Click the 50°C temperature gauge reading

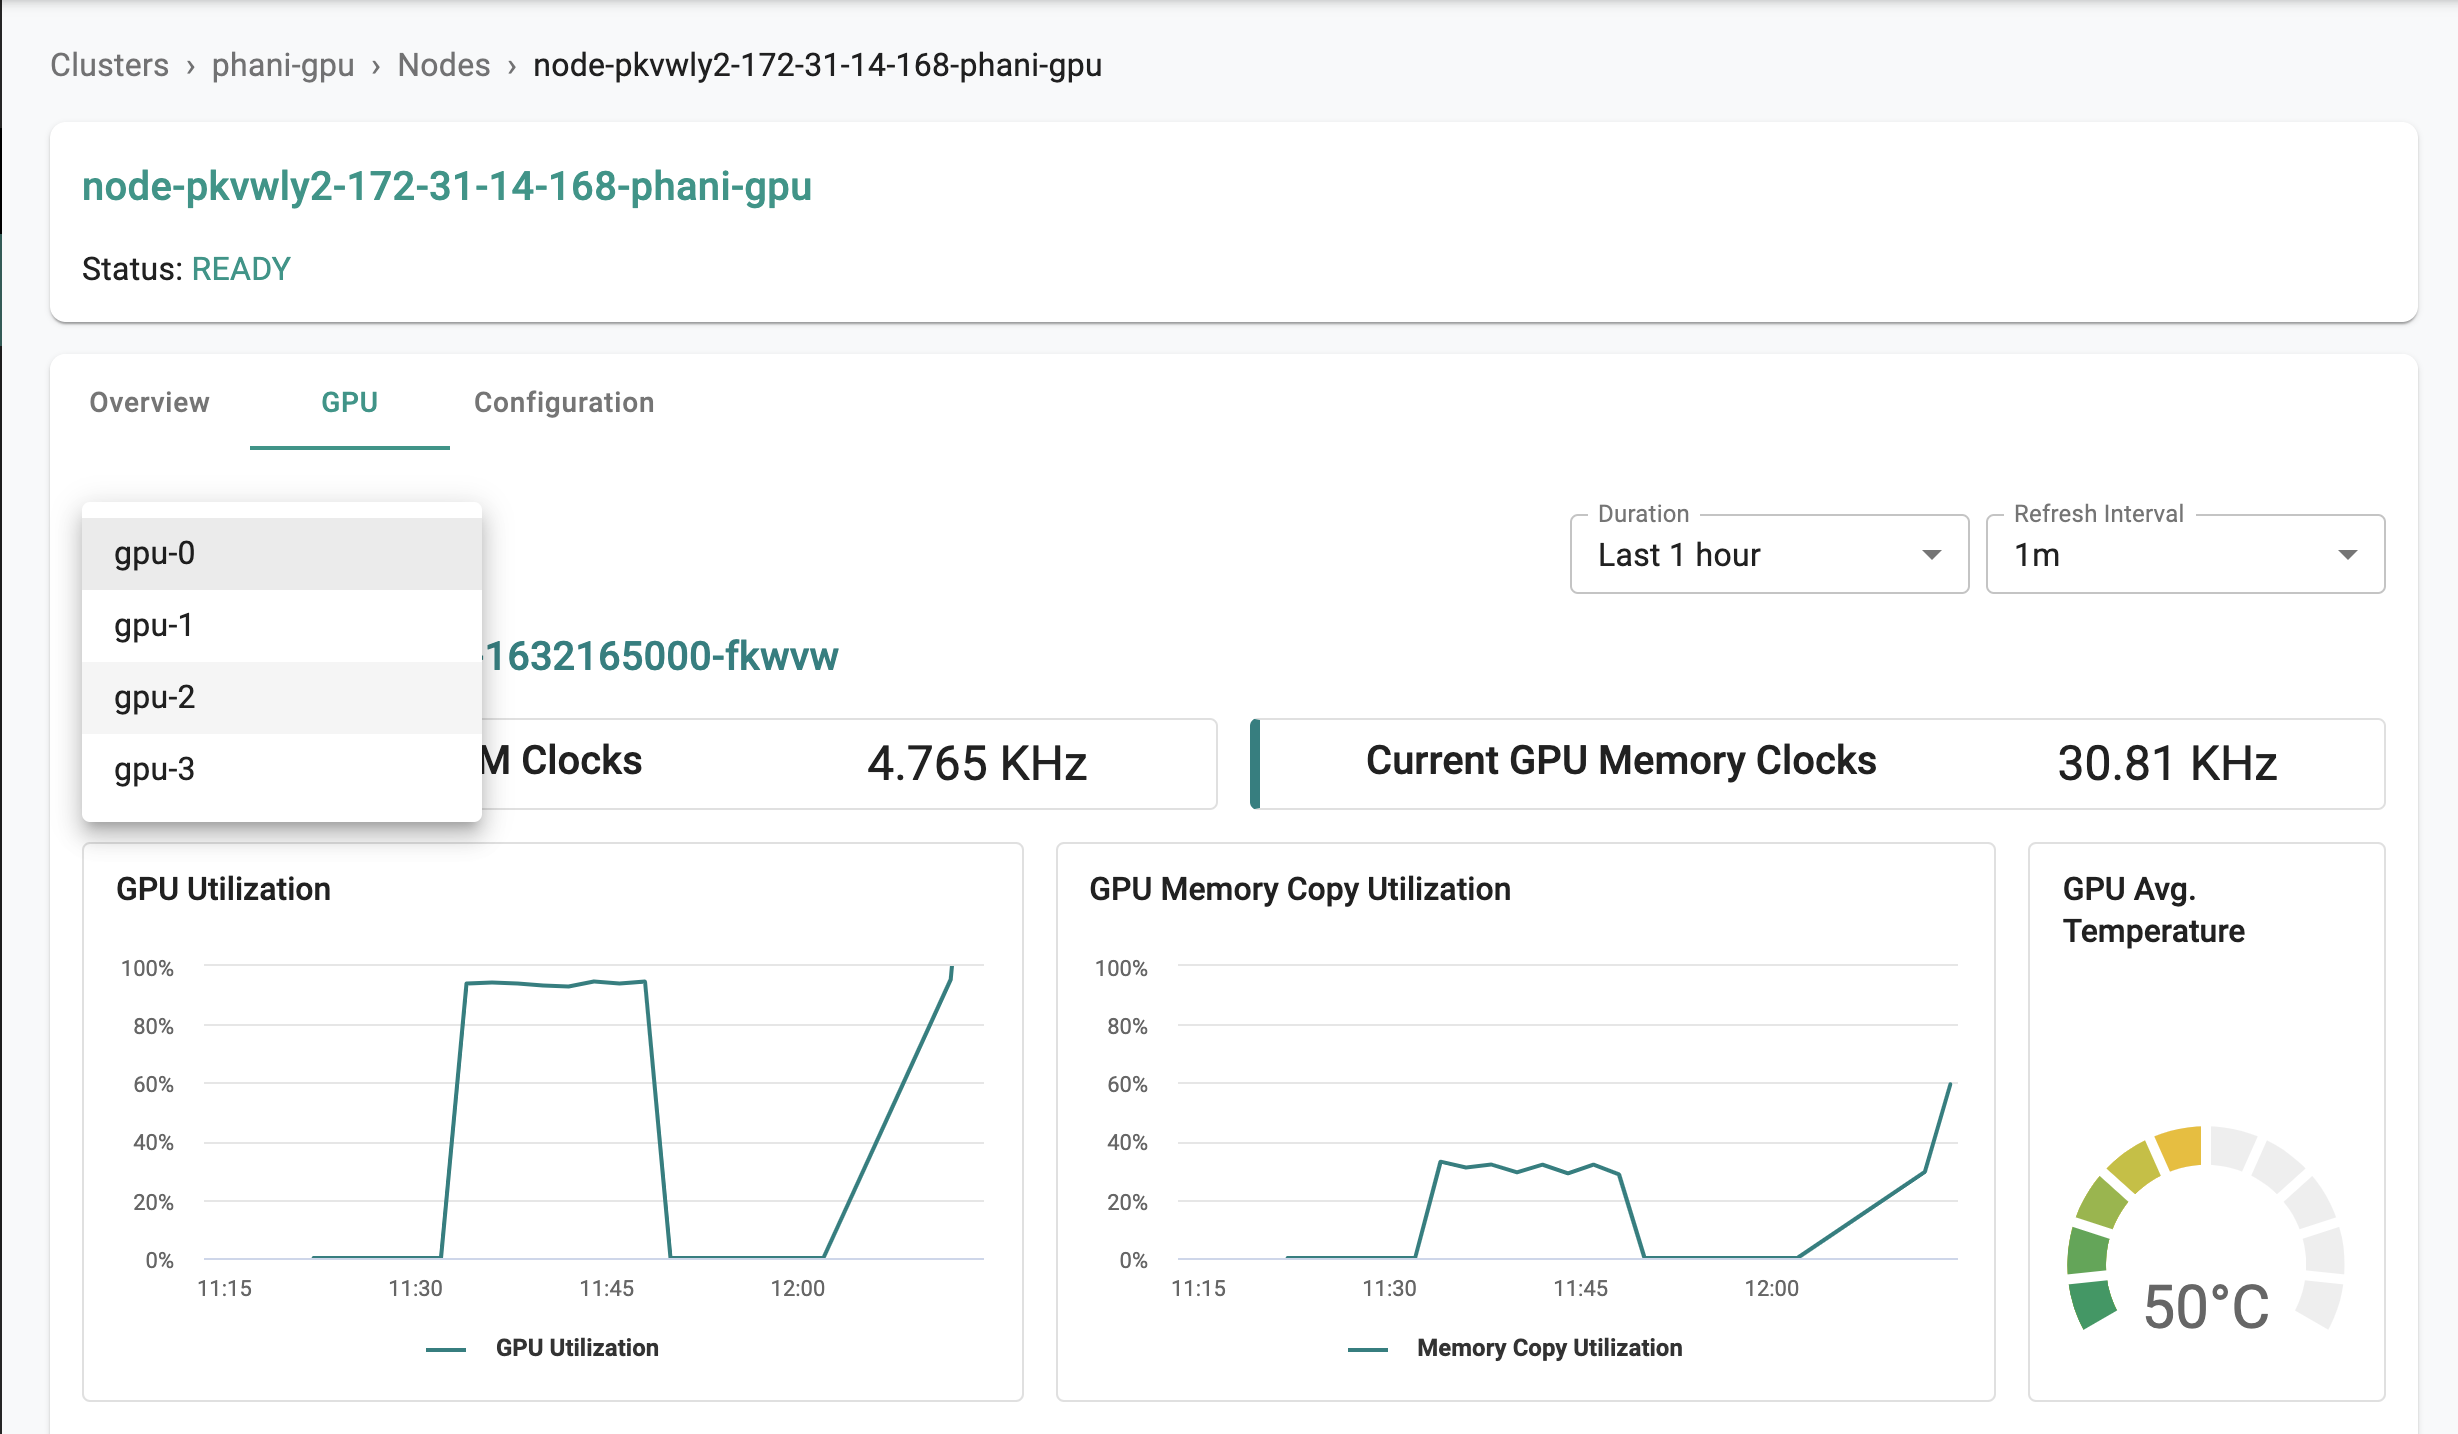(2206, 1307)
